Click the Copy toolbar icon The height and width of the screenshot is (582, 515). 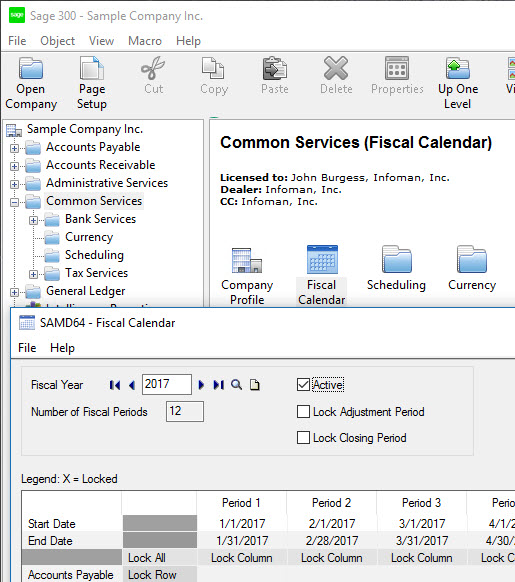coord(213,68)
